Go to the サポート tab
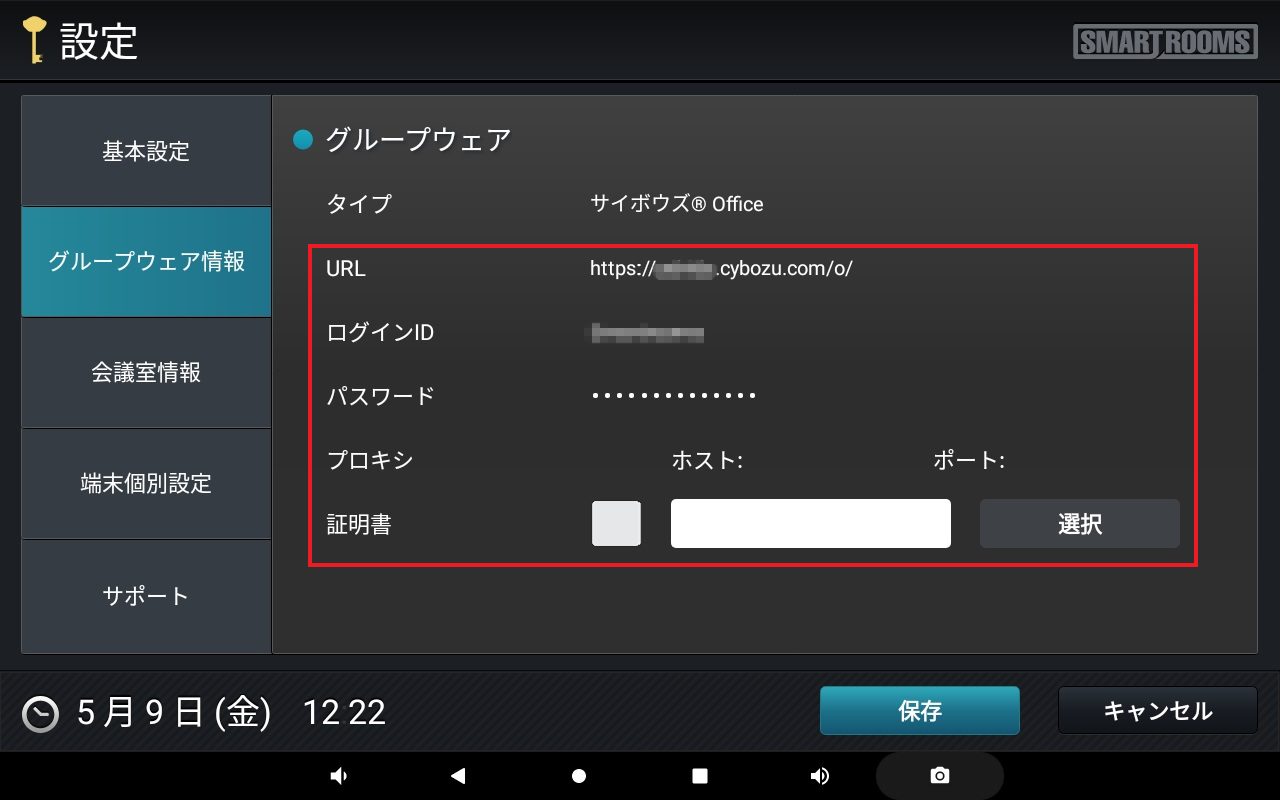This screenshot has width=1280, height=800. tap(146, 596)
